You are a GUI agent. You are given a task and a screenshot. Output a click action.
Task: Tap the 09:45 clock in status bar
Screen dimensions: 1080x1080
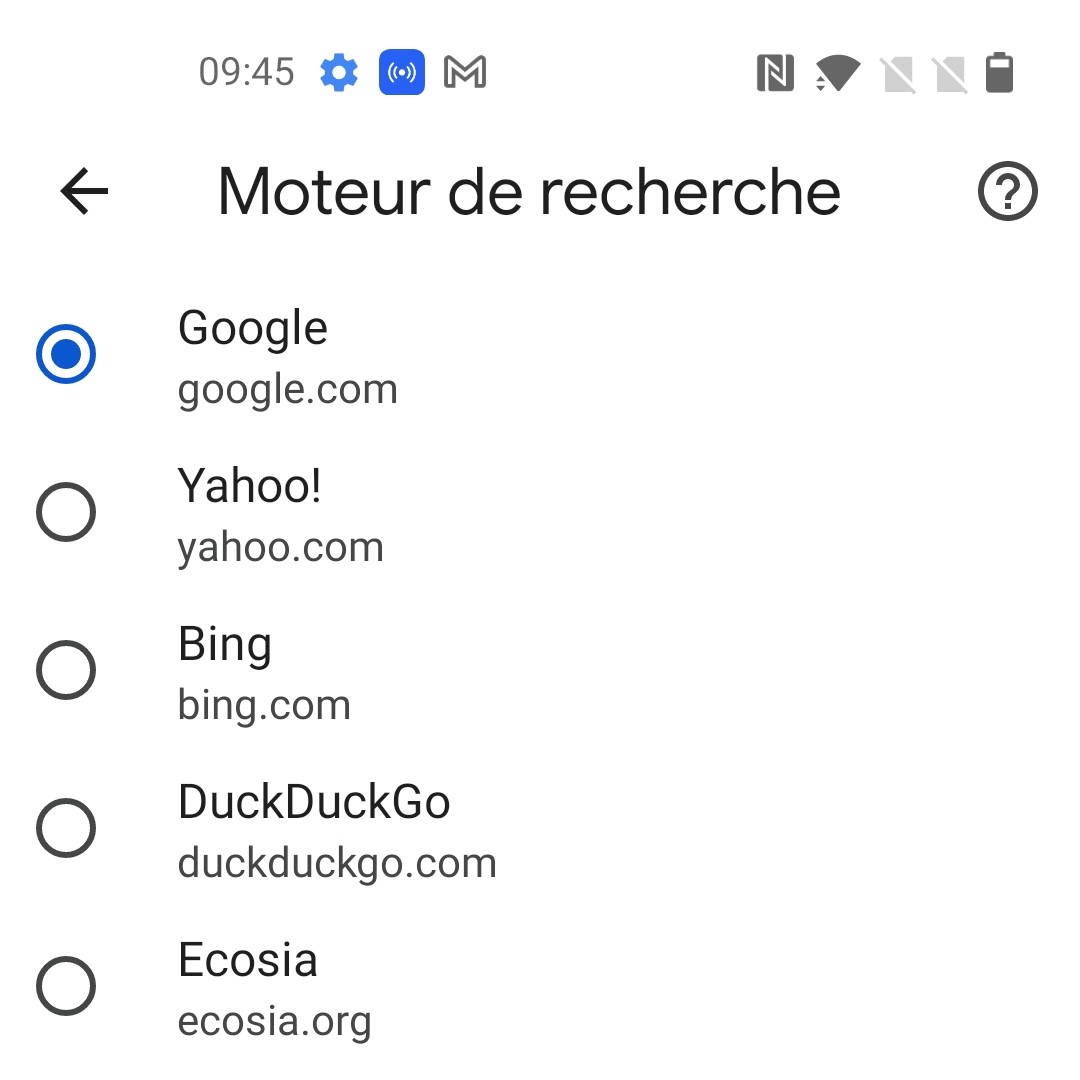pyautogui.click(x=246, y=73)
